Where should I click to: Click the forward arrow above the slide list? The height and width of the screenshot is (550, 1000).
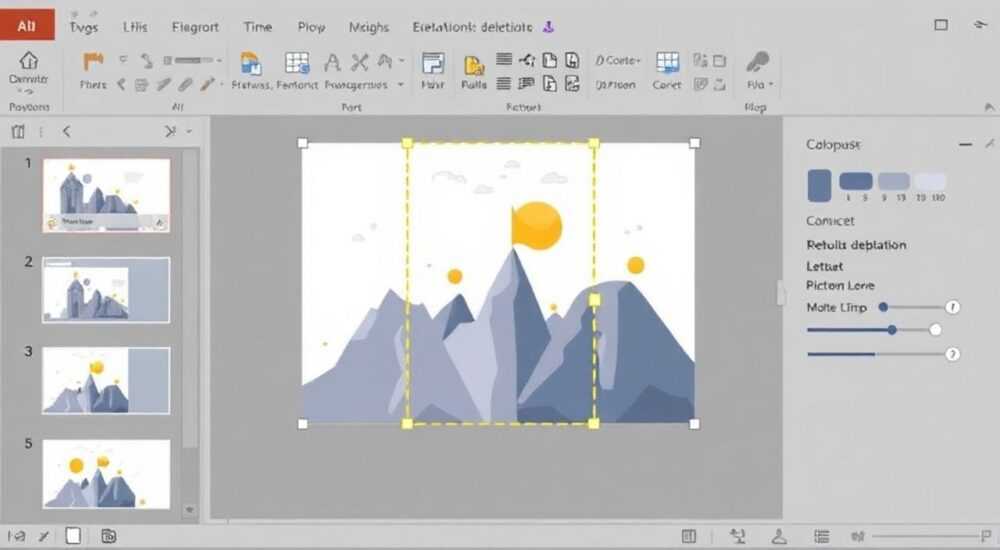(170, 131)
